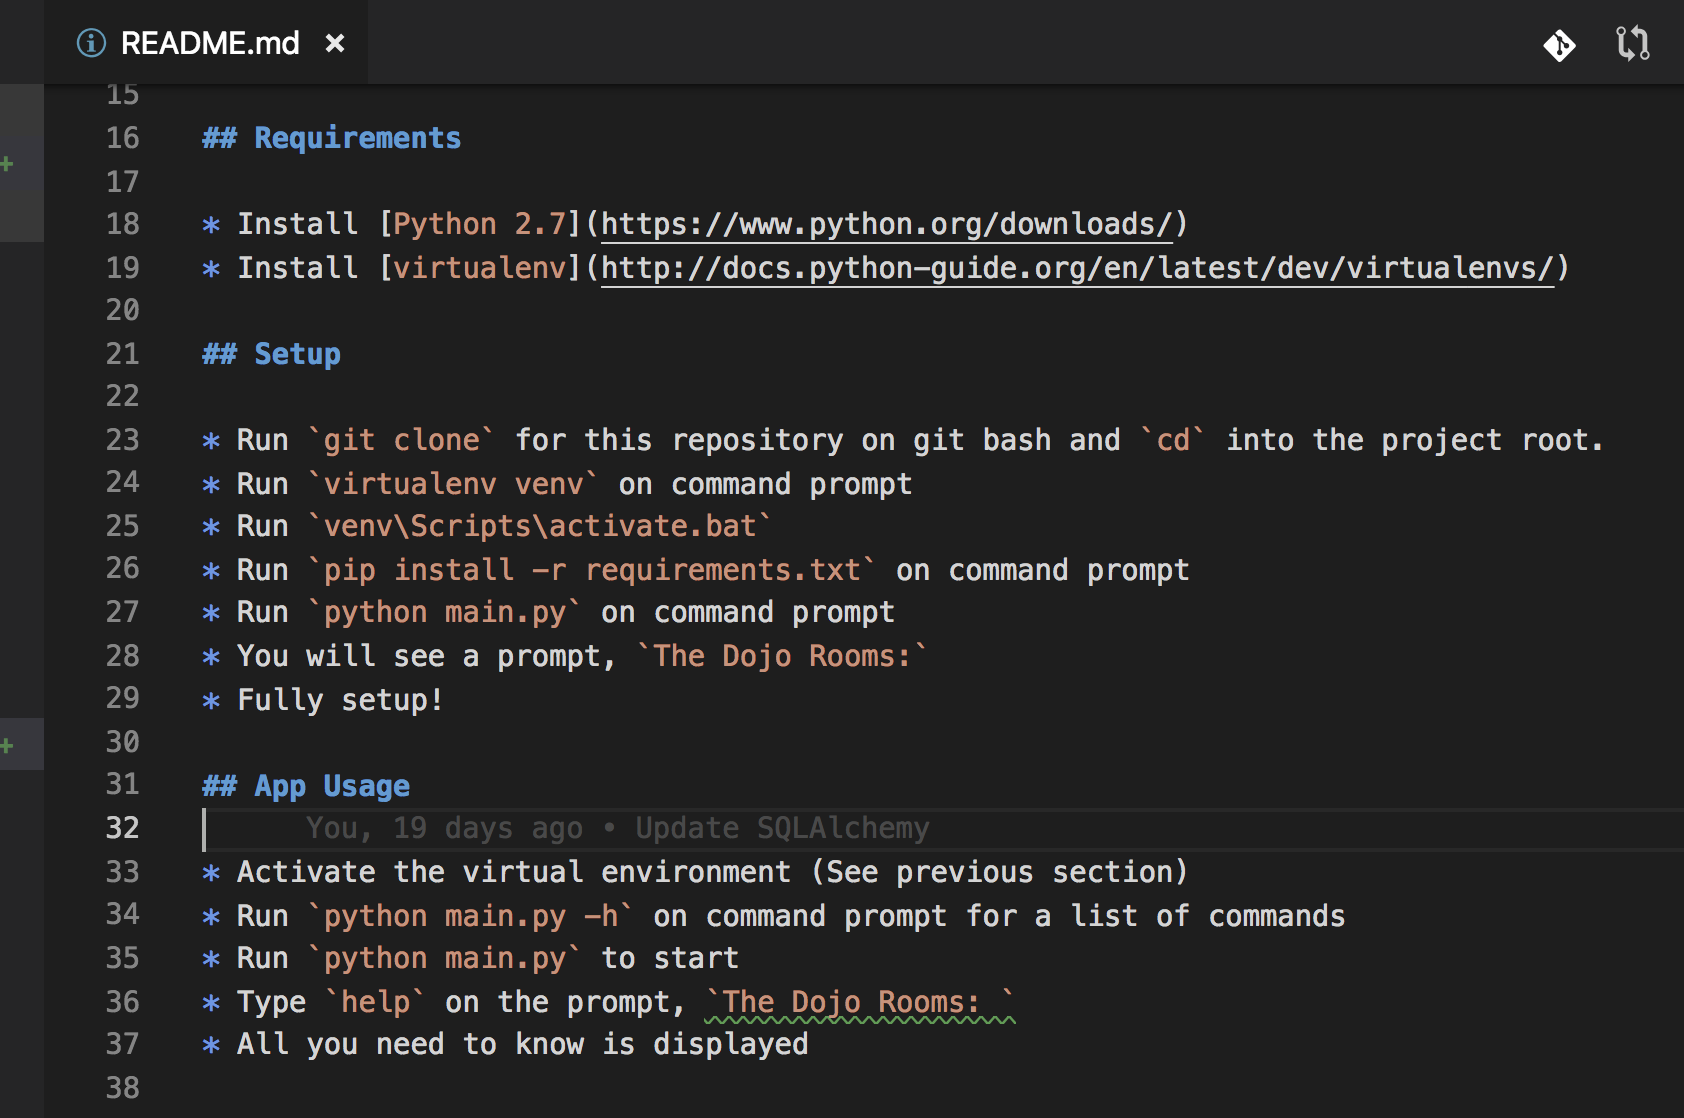
Task: Click the 'venv\Scripts\activate.bat' command text
Action: [536, 525]
